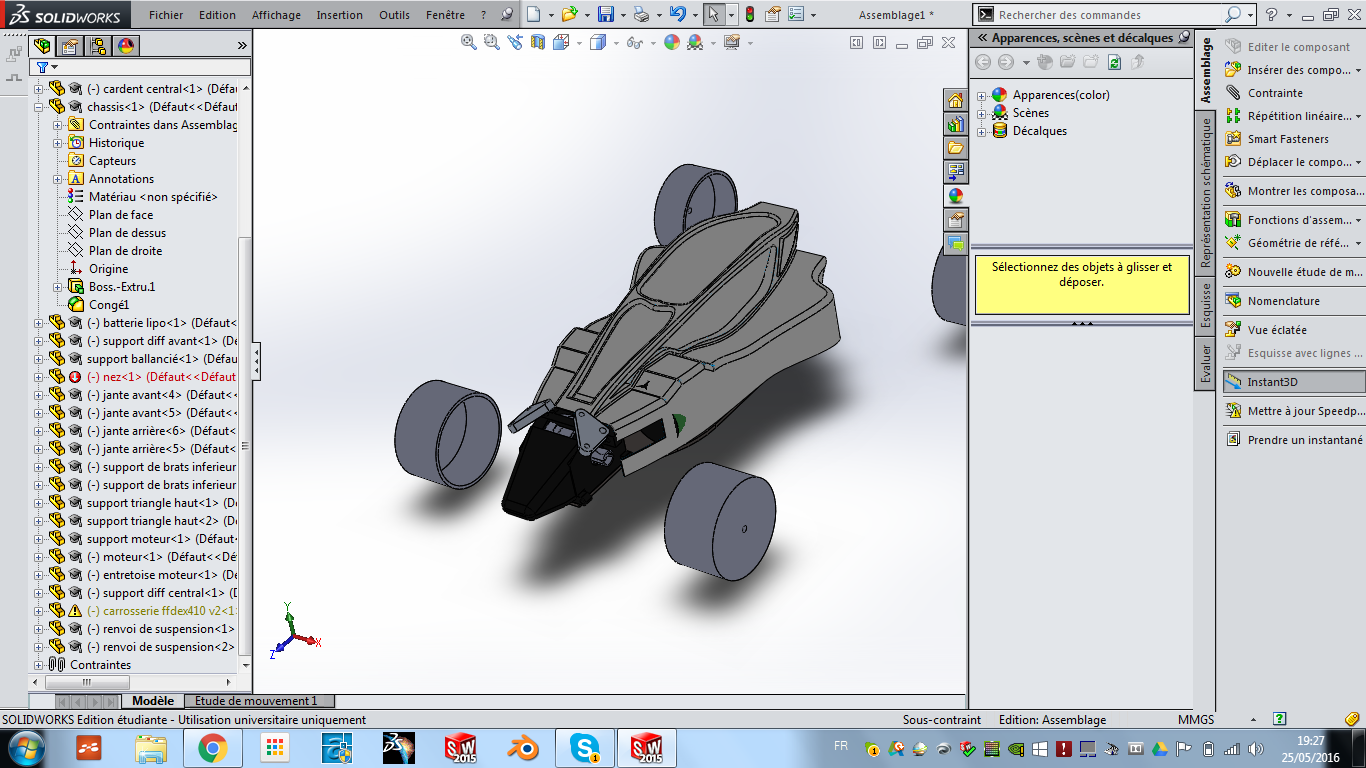
Task: Click the Design Library icon in task pane
Action: coord(956,124)
